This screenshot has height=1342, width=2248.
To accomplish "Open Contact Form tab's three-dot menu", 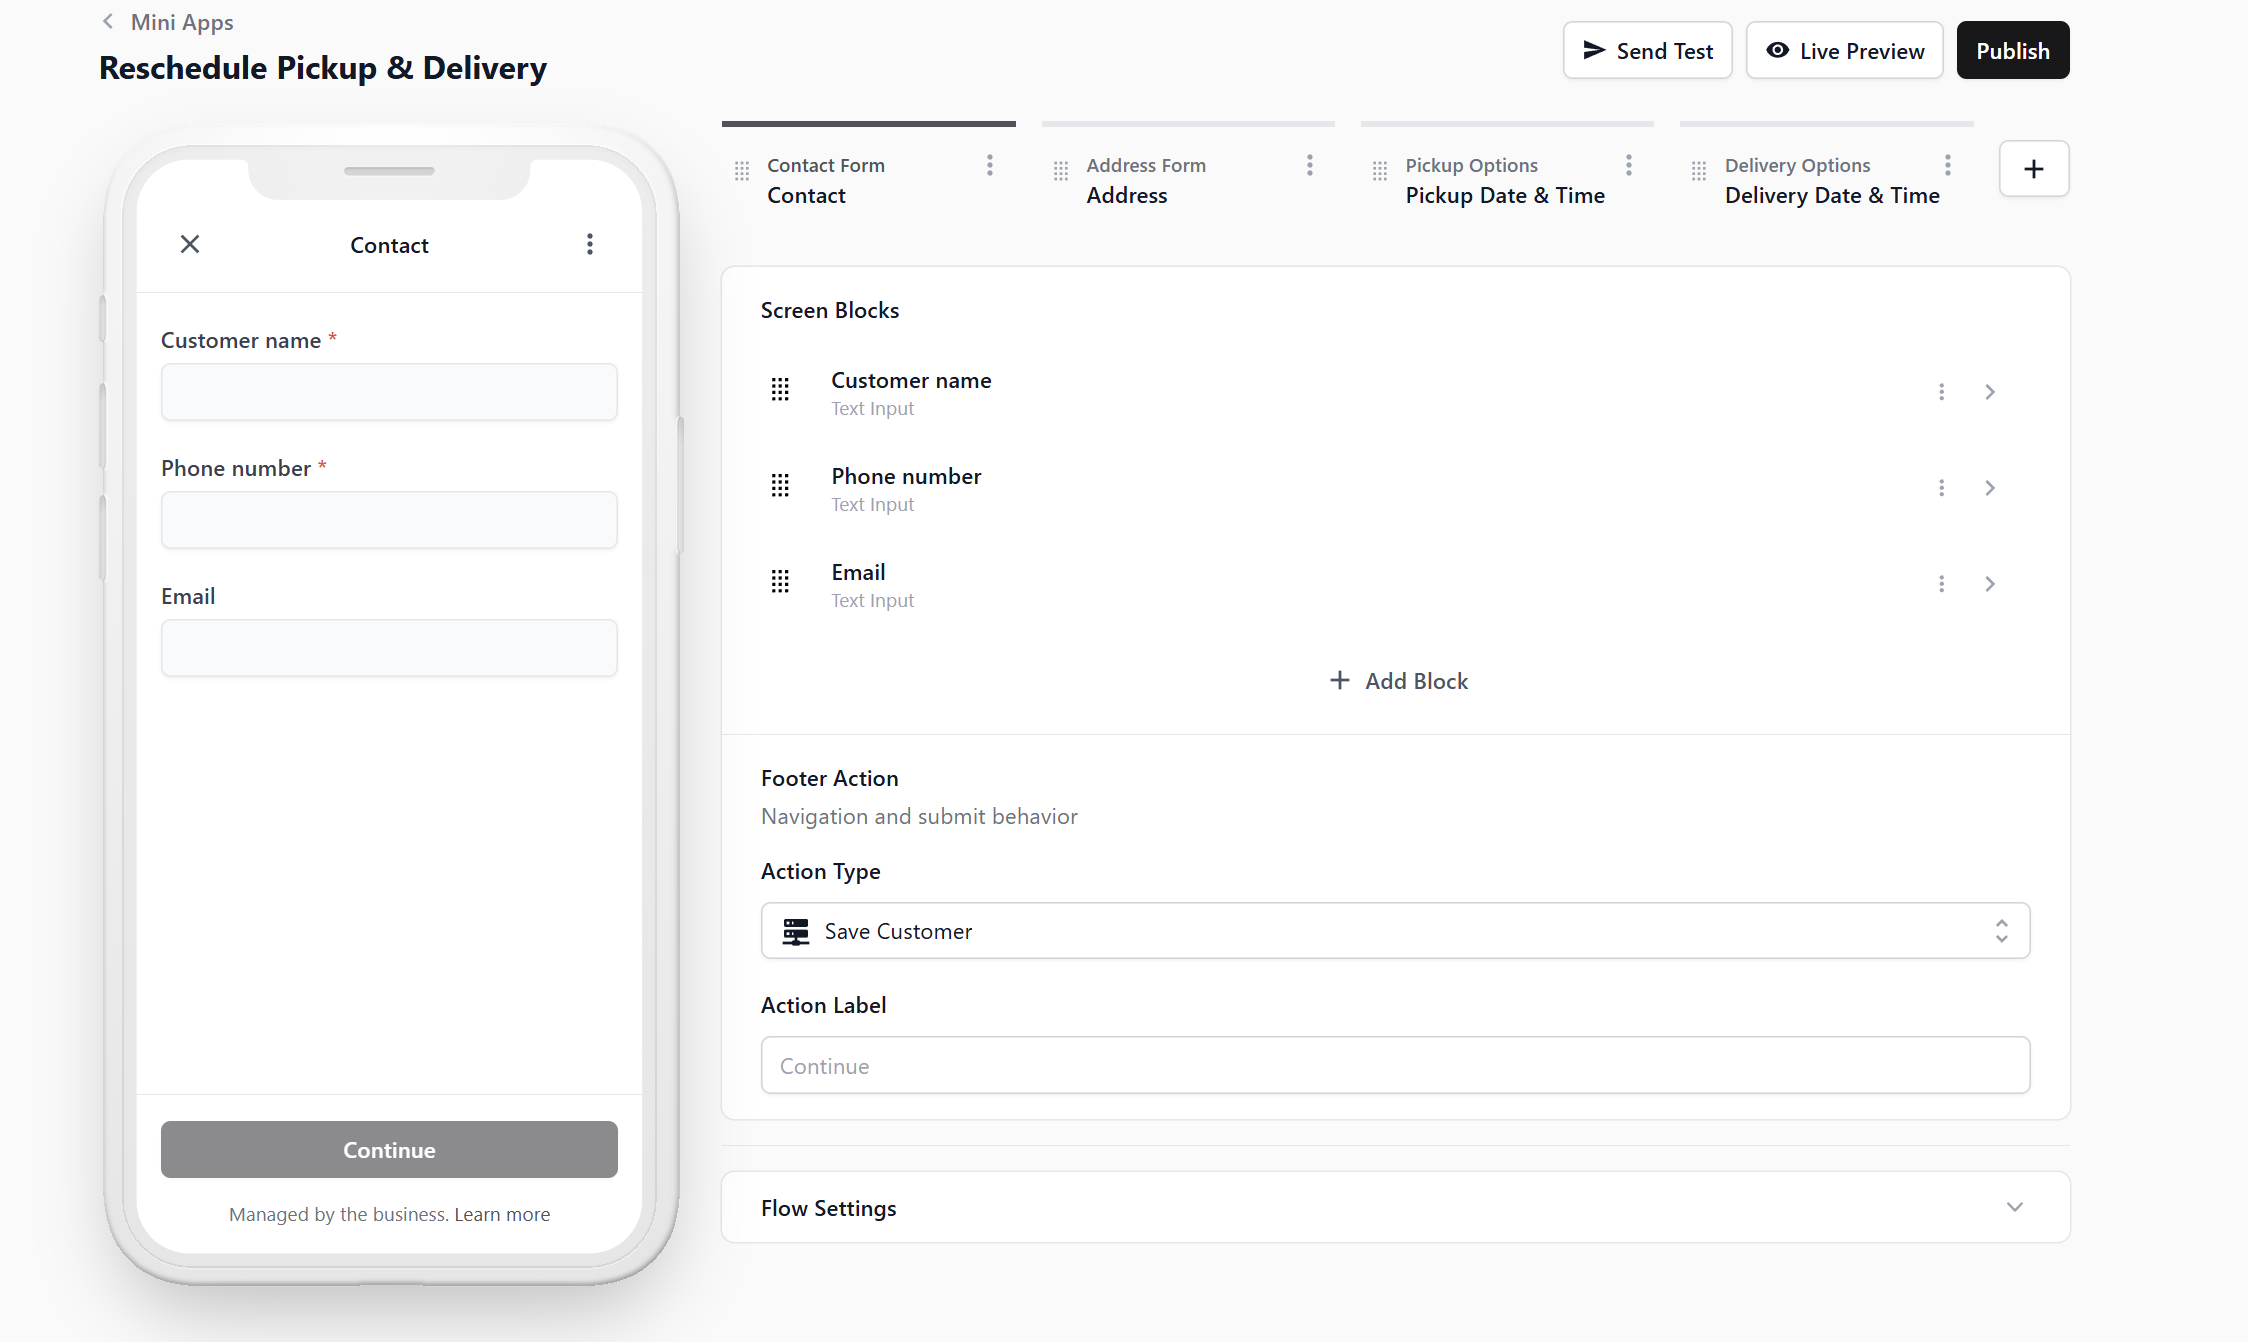I will pyautogui.click(x=990, y=165).
